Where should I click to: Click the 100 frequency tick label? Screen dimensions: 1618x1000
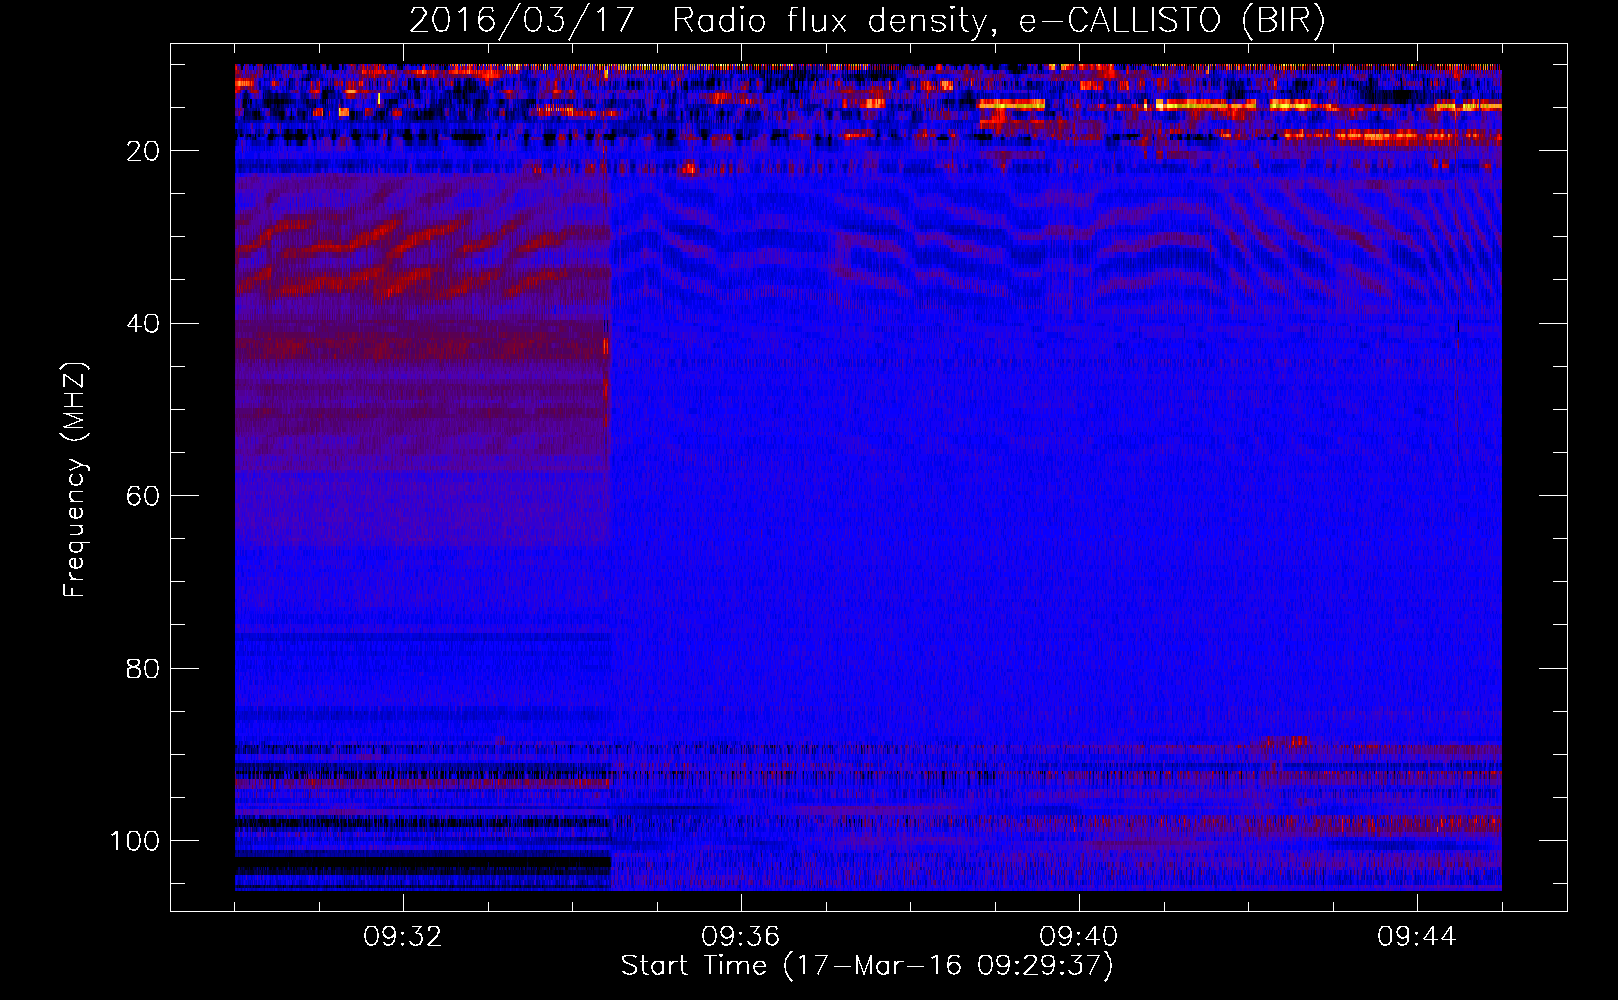(135, 841)
